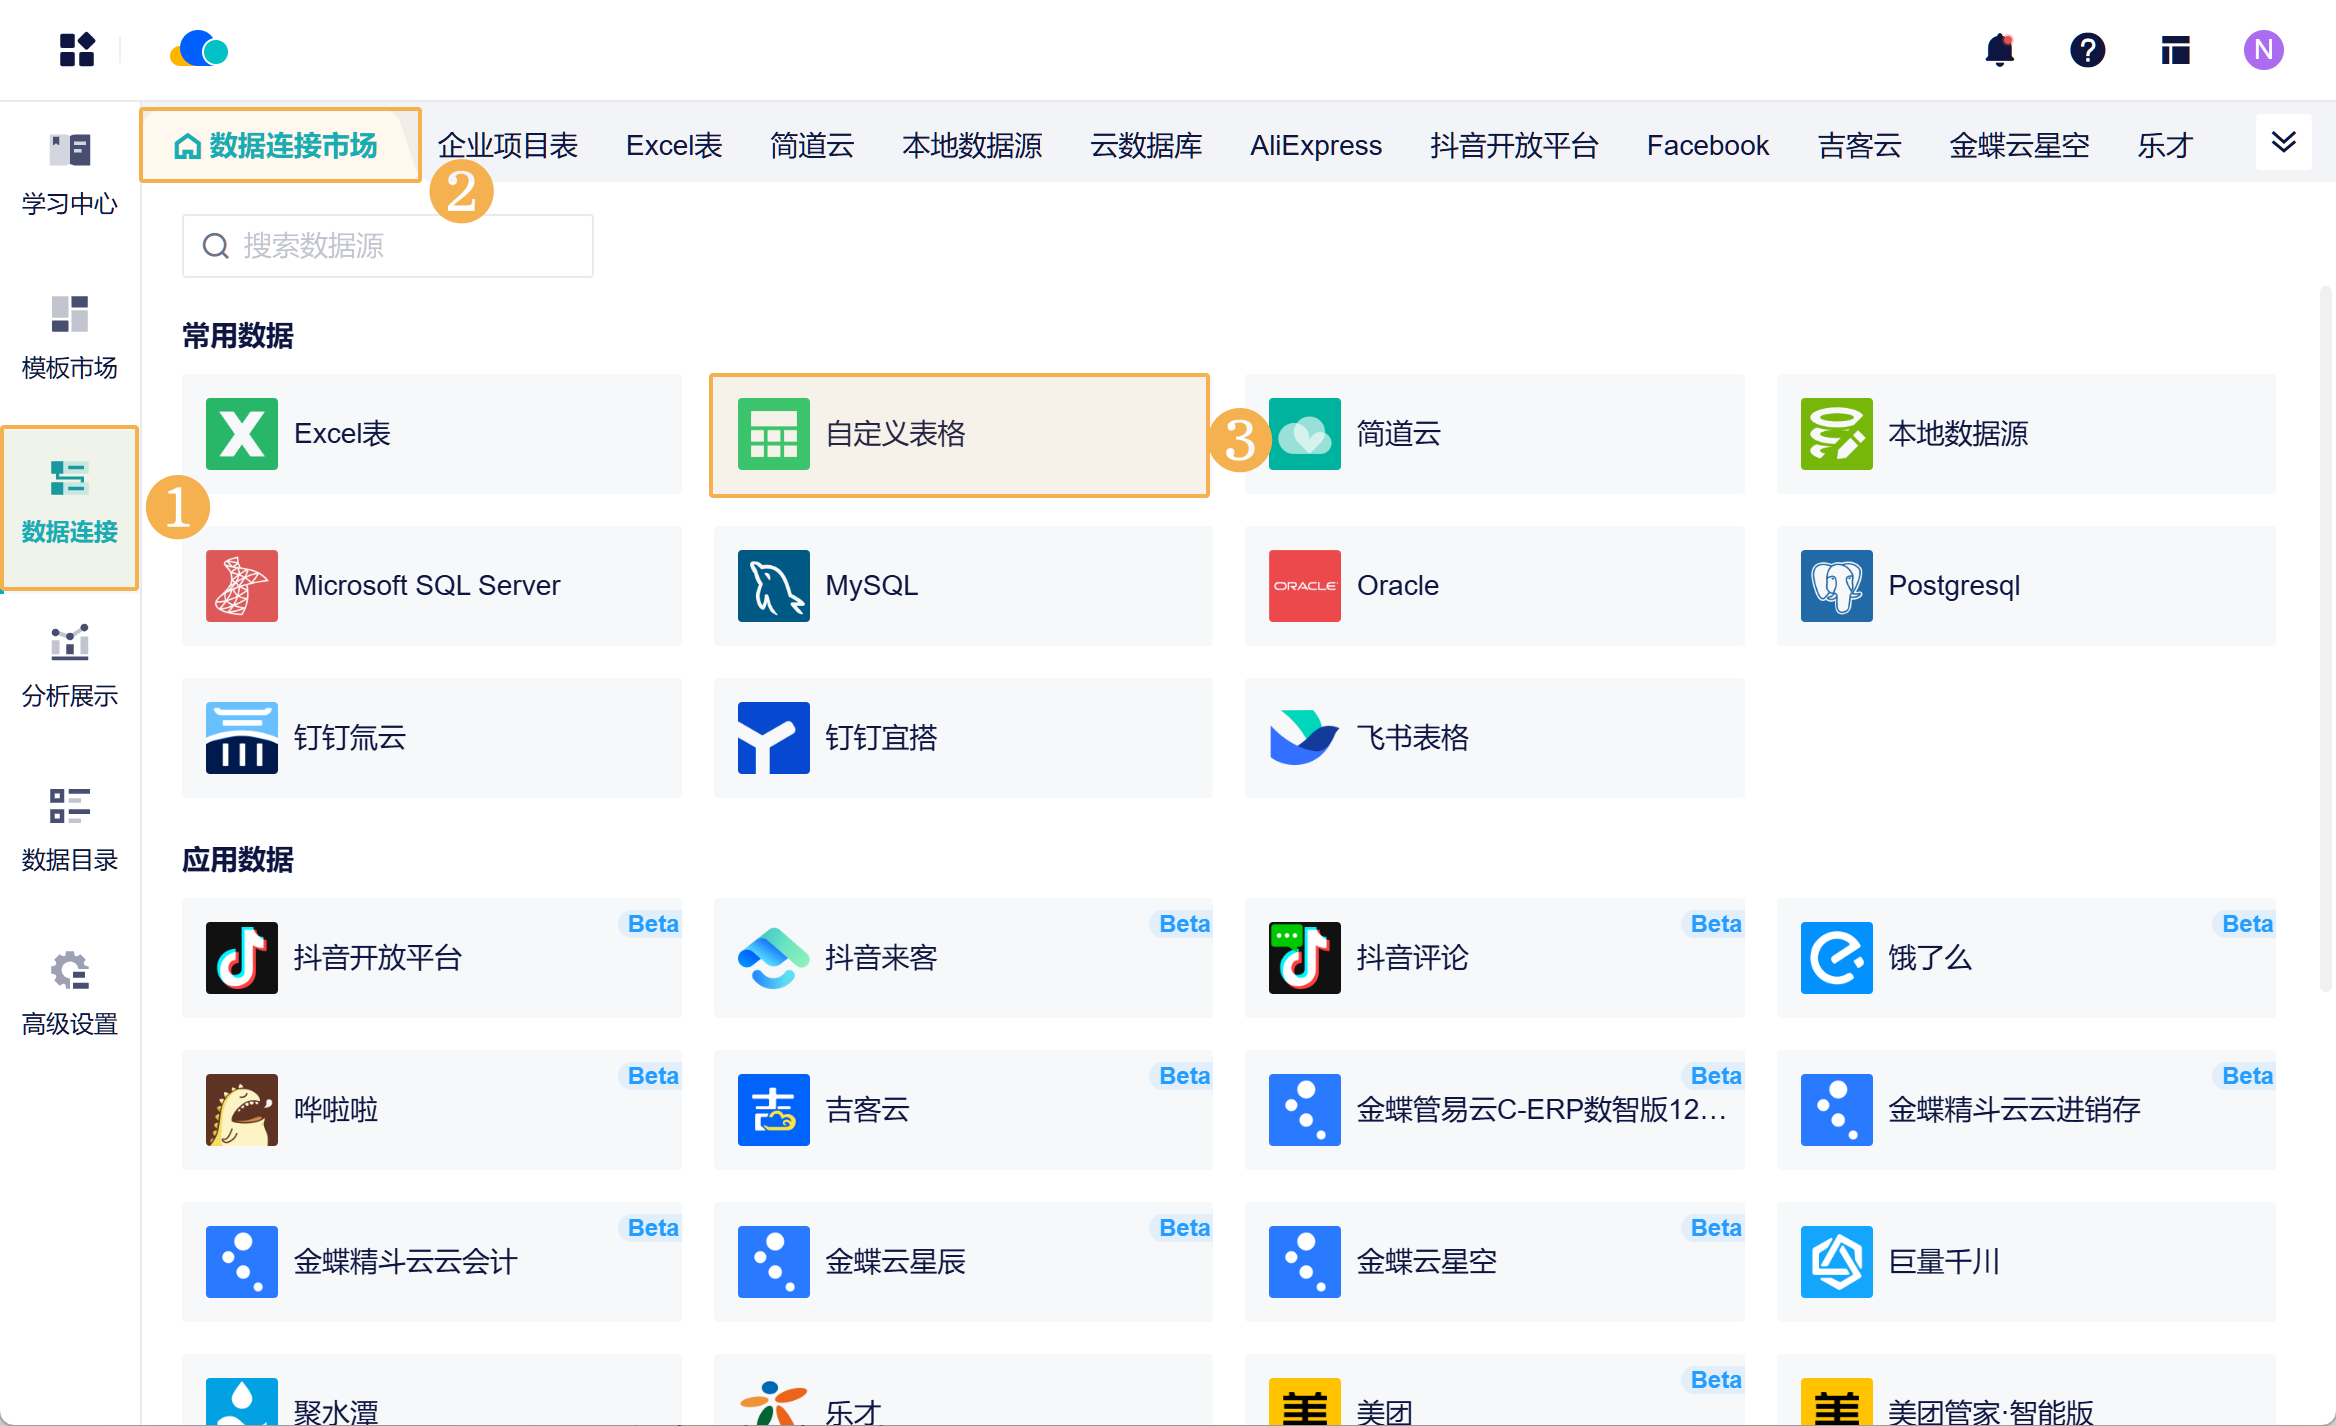Viewport: 2336px width, 1426px height.
Task: Click the 哗啦啦 dinosaur icon
Action: click(x=242, y=1110)
